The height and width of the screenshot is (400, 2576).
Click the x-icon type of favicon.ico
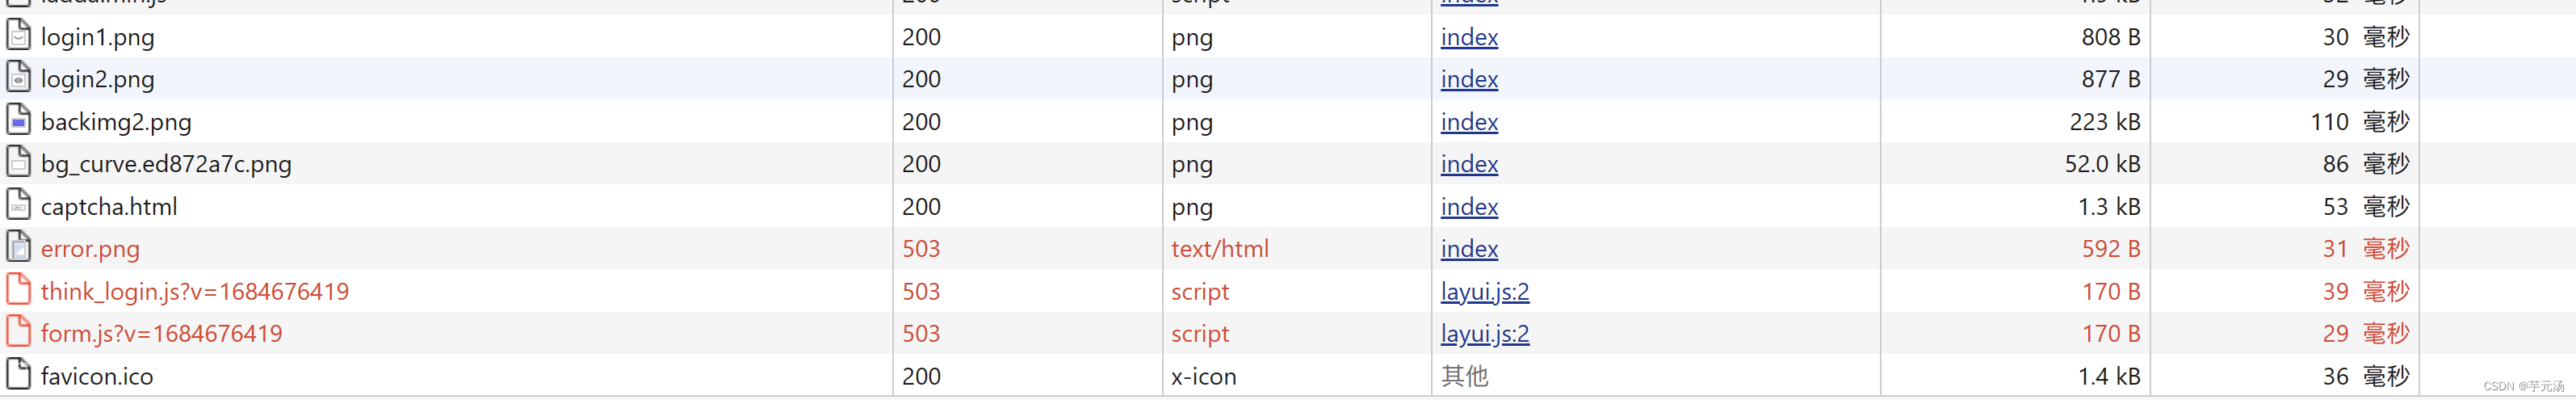(x=1204, y=376)
